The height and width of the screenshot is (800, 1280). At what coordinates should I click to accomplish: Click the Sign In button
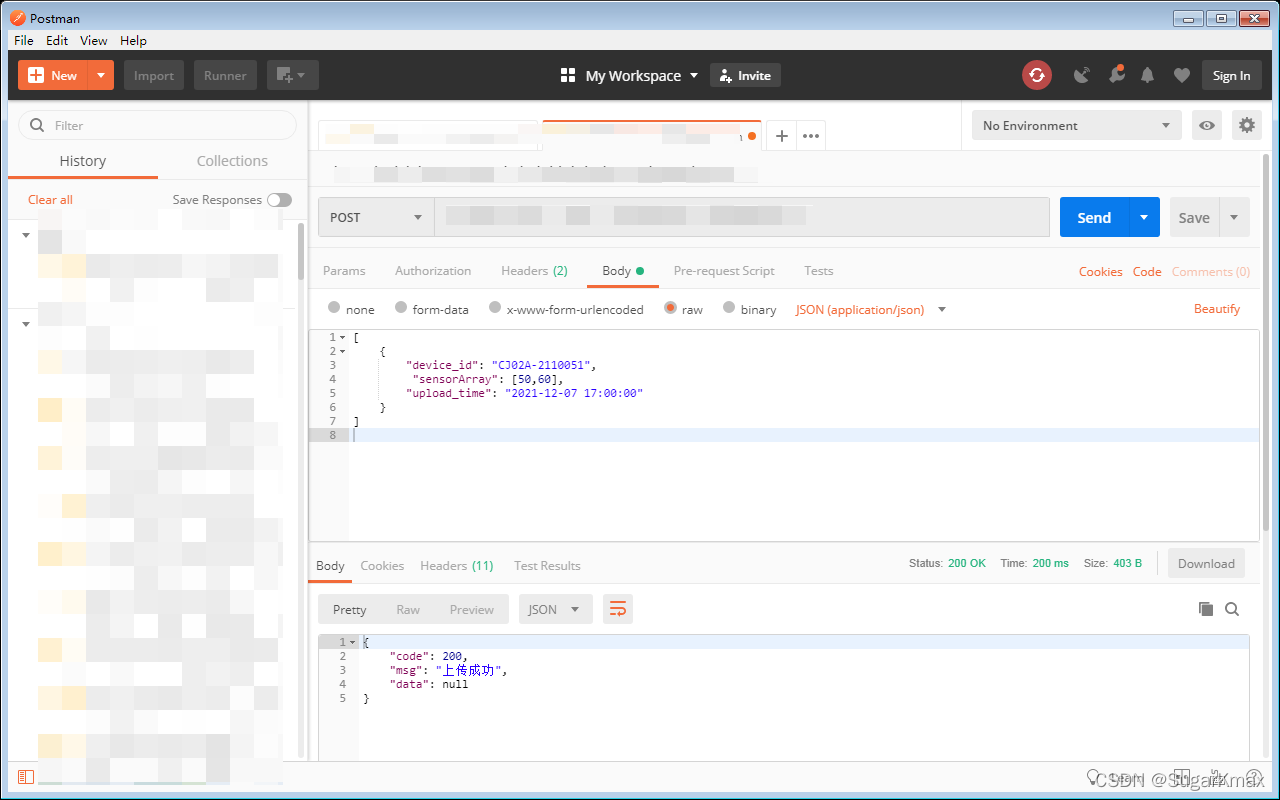[1231, 75]
